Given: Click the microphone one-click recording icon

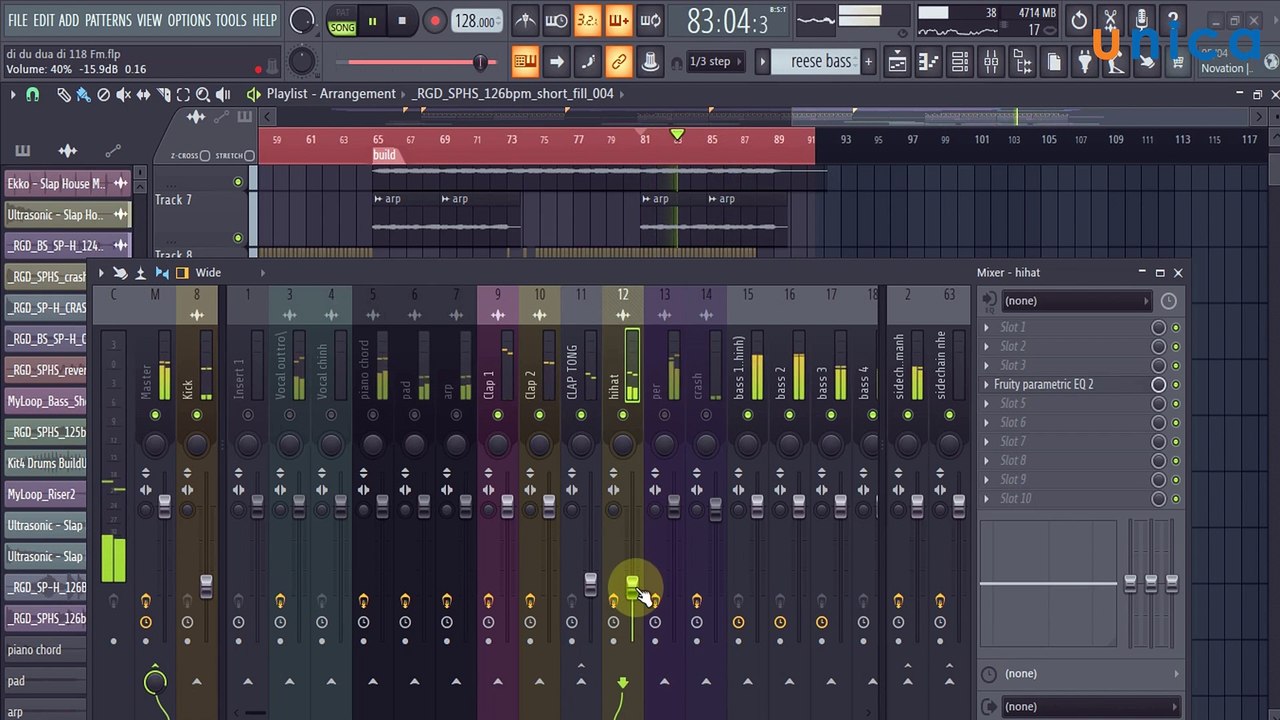Looking at the screenshot, I should [x=1142, y=20].
